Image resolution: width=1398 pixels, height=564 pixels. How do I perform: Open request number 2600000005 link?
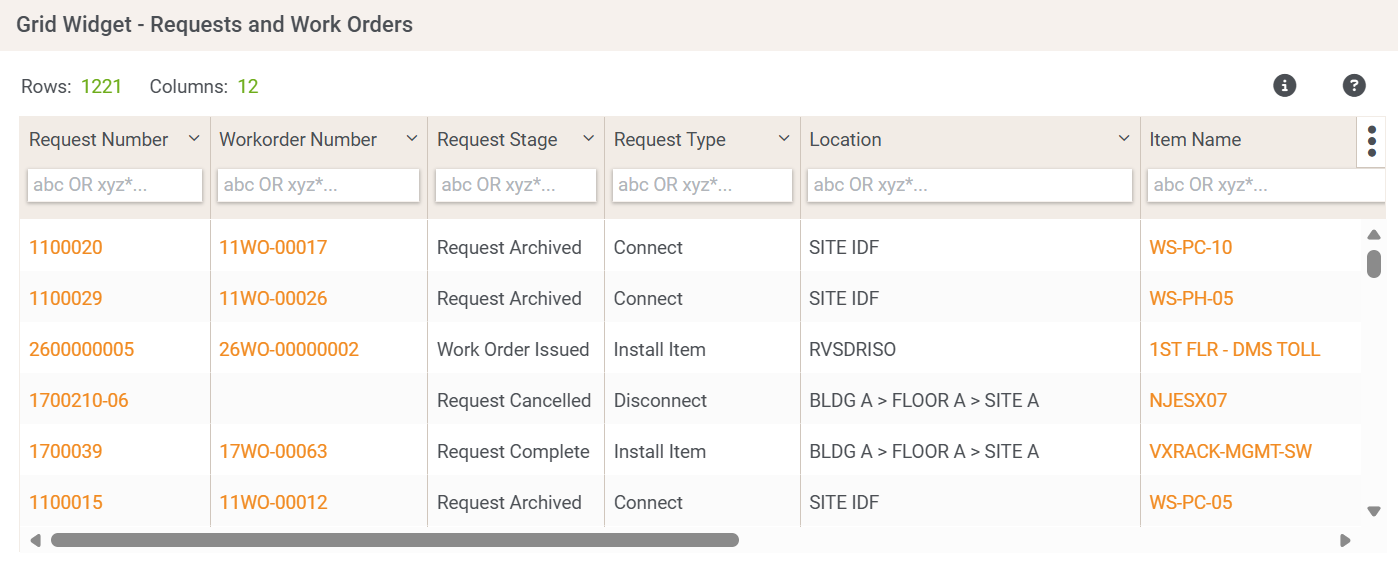pyautogui.click(x=81, y=350)
